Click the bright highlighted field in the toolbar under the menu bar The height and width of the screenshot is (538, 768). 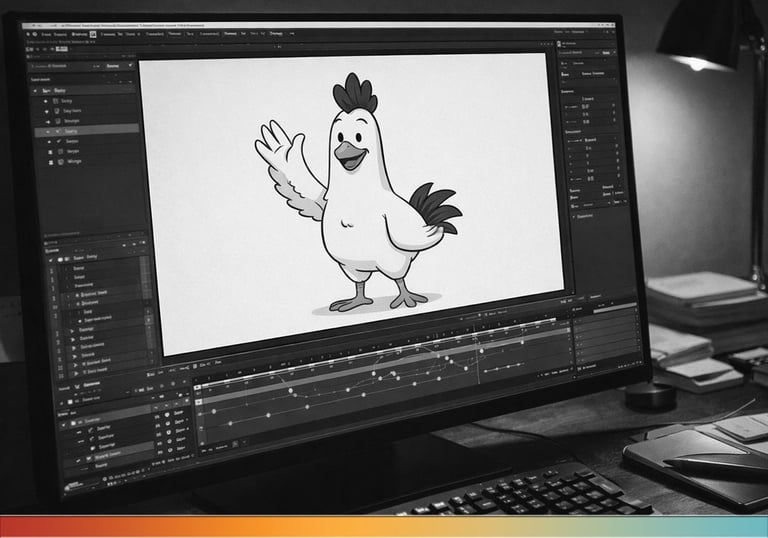(62, 49)
